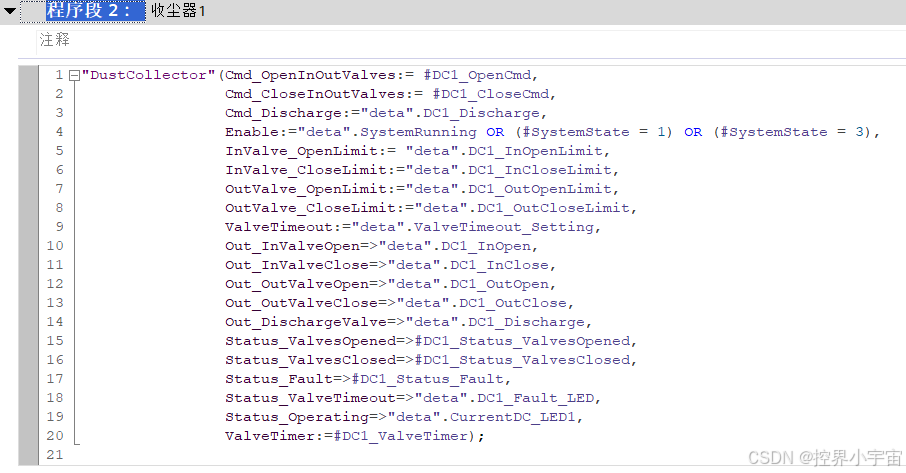906x473 pixels.
Task: Click the "DustCollector" function block name
Action: (148, 75)
